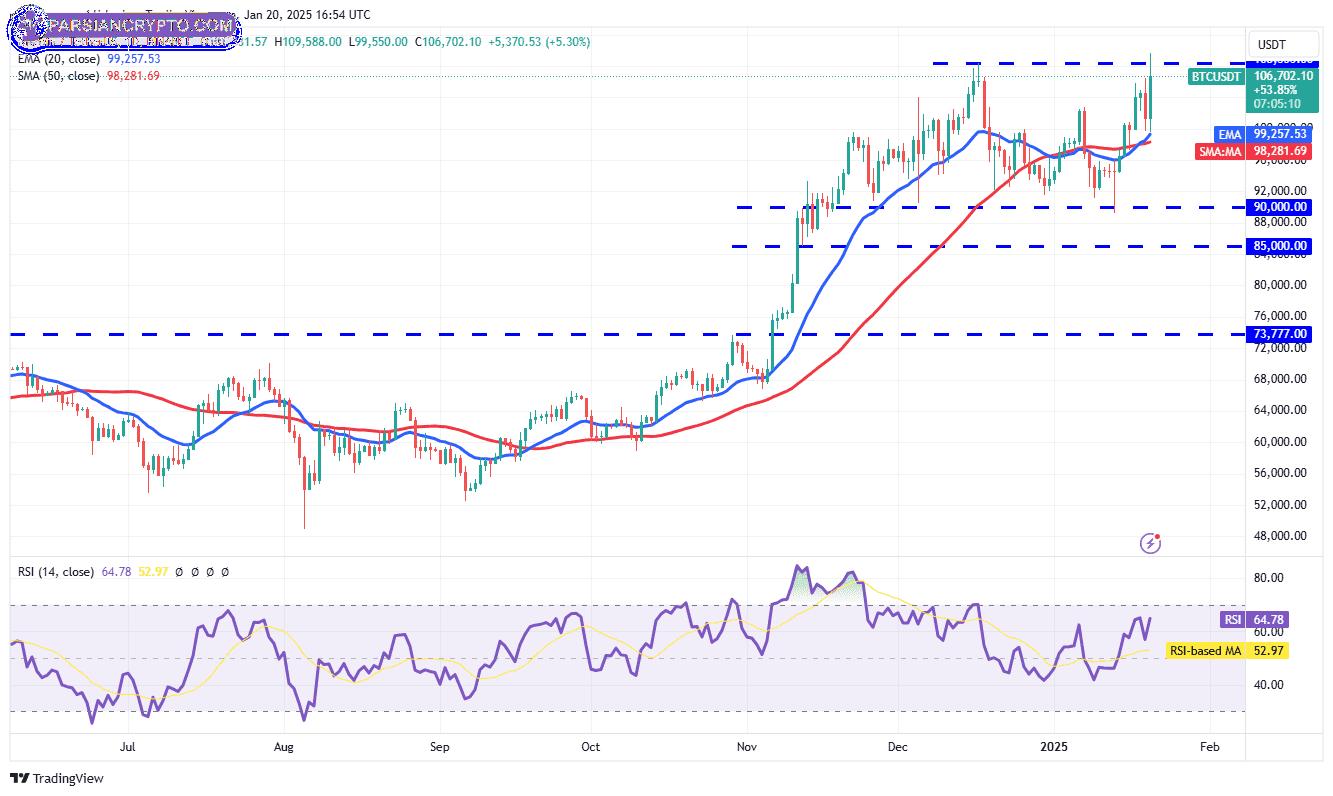Click the RSI (14, close) legend

pos(55,572)
